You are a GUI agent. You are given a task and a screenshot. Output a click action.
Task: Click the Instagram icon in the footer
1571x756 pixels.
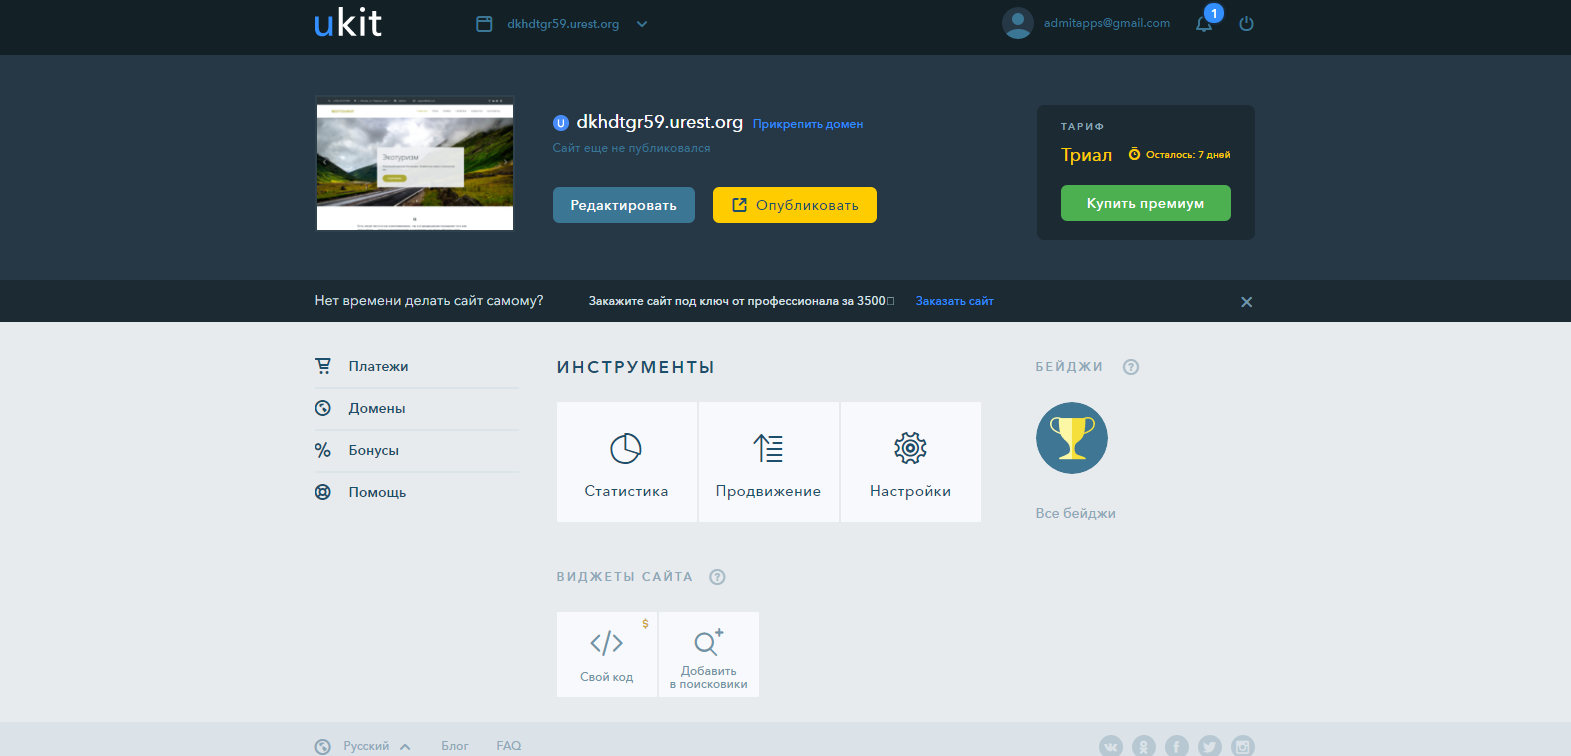1243,746
